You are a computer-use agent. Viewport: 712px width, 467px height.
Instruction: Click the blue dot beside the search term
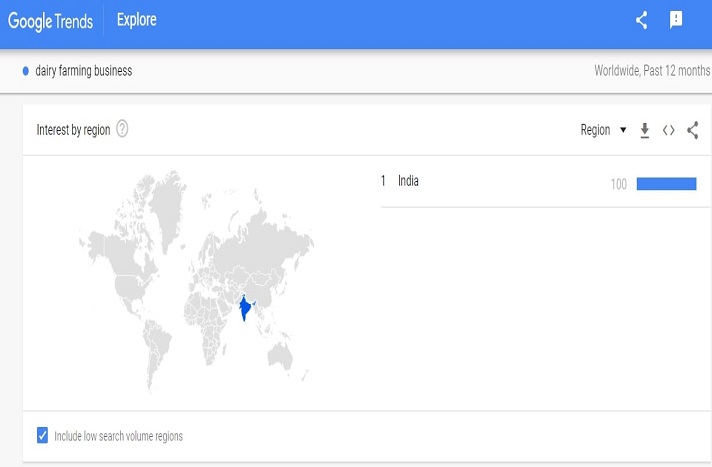26,71
